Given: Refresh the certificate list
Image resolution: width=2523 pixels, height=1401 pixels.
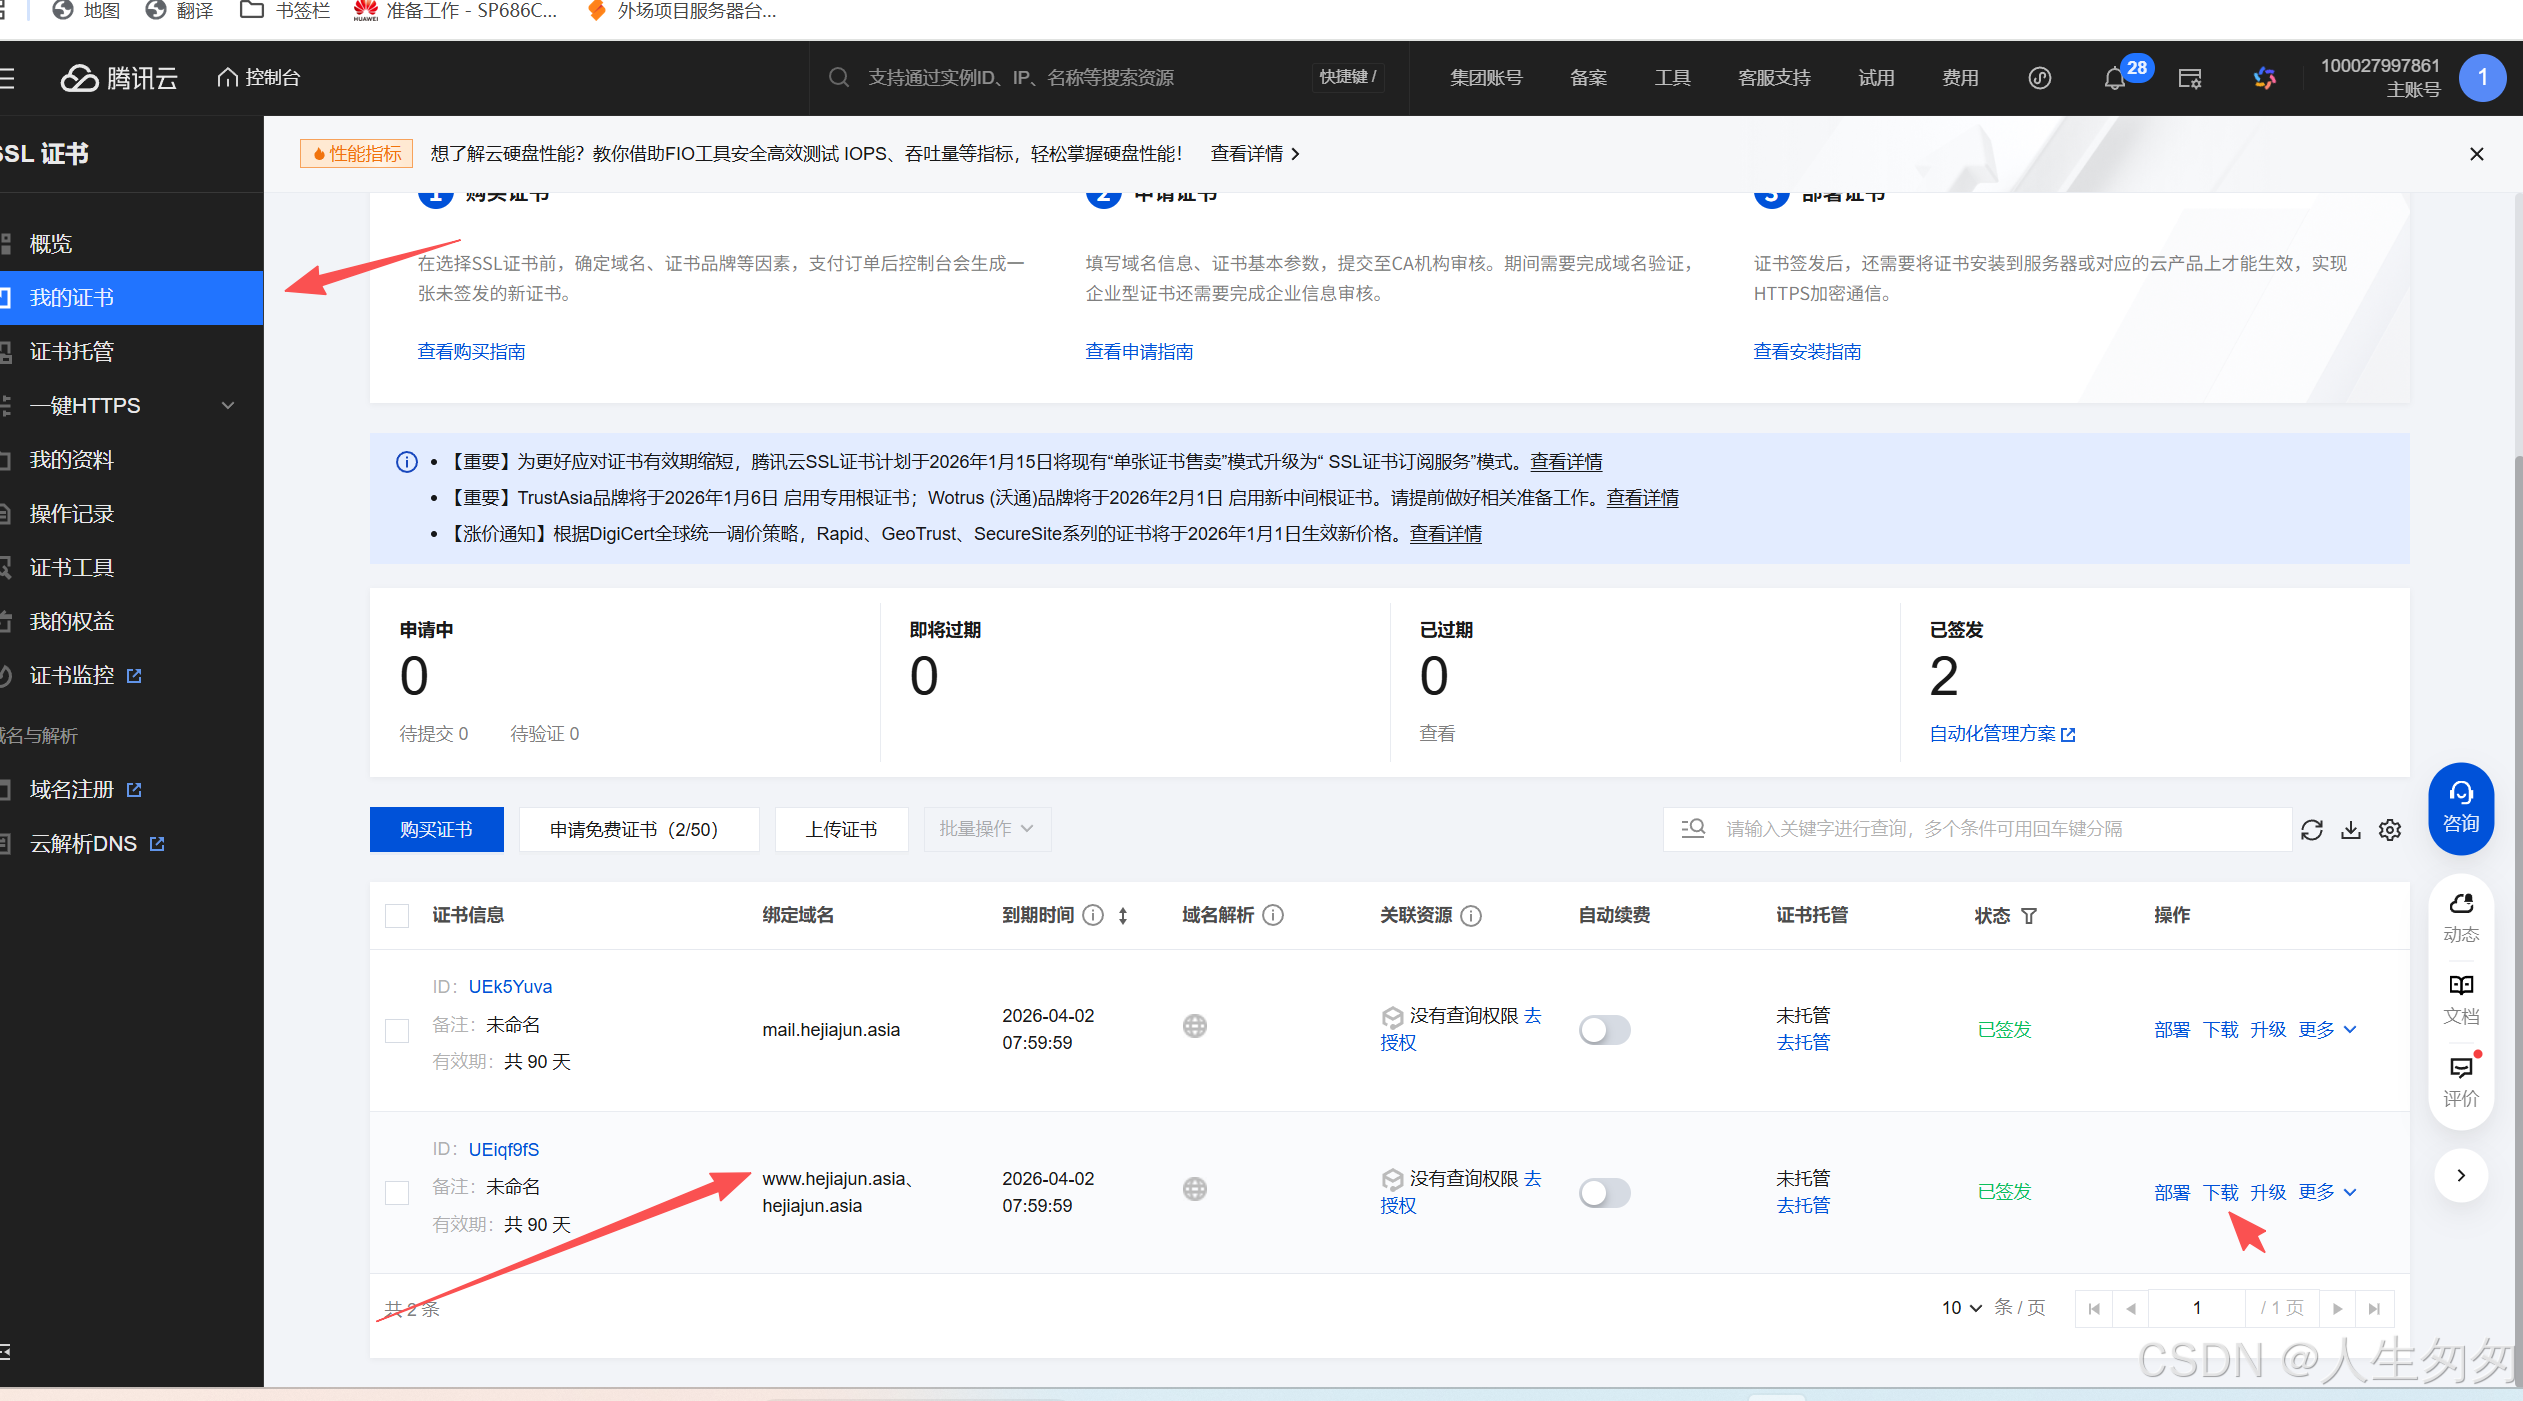Looking at the screenshot, I should coord(2311,830).
